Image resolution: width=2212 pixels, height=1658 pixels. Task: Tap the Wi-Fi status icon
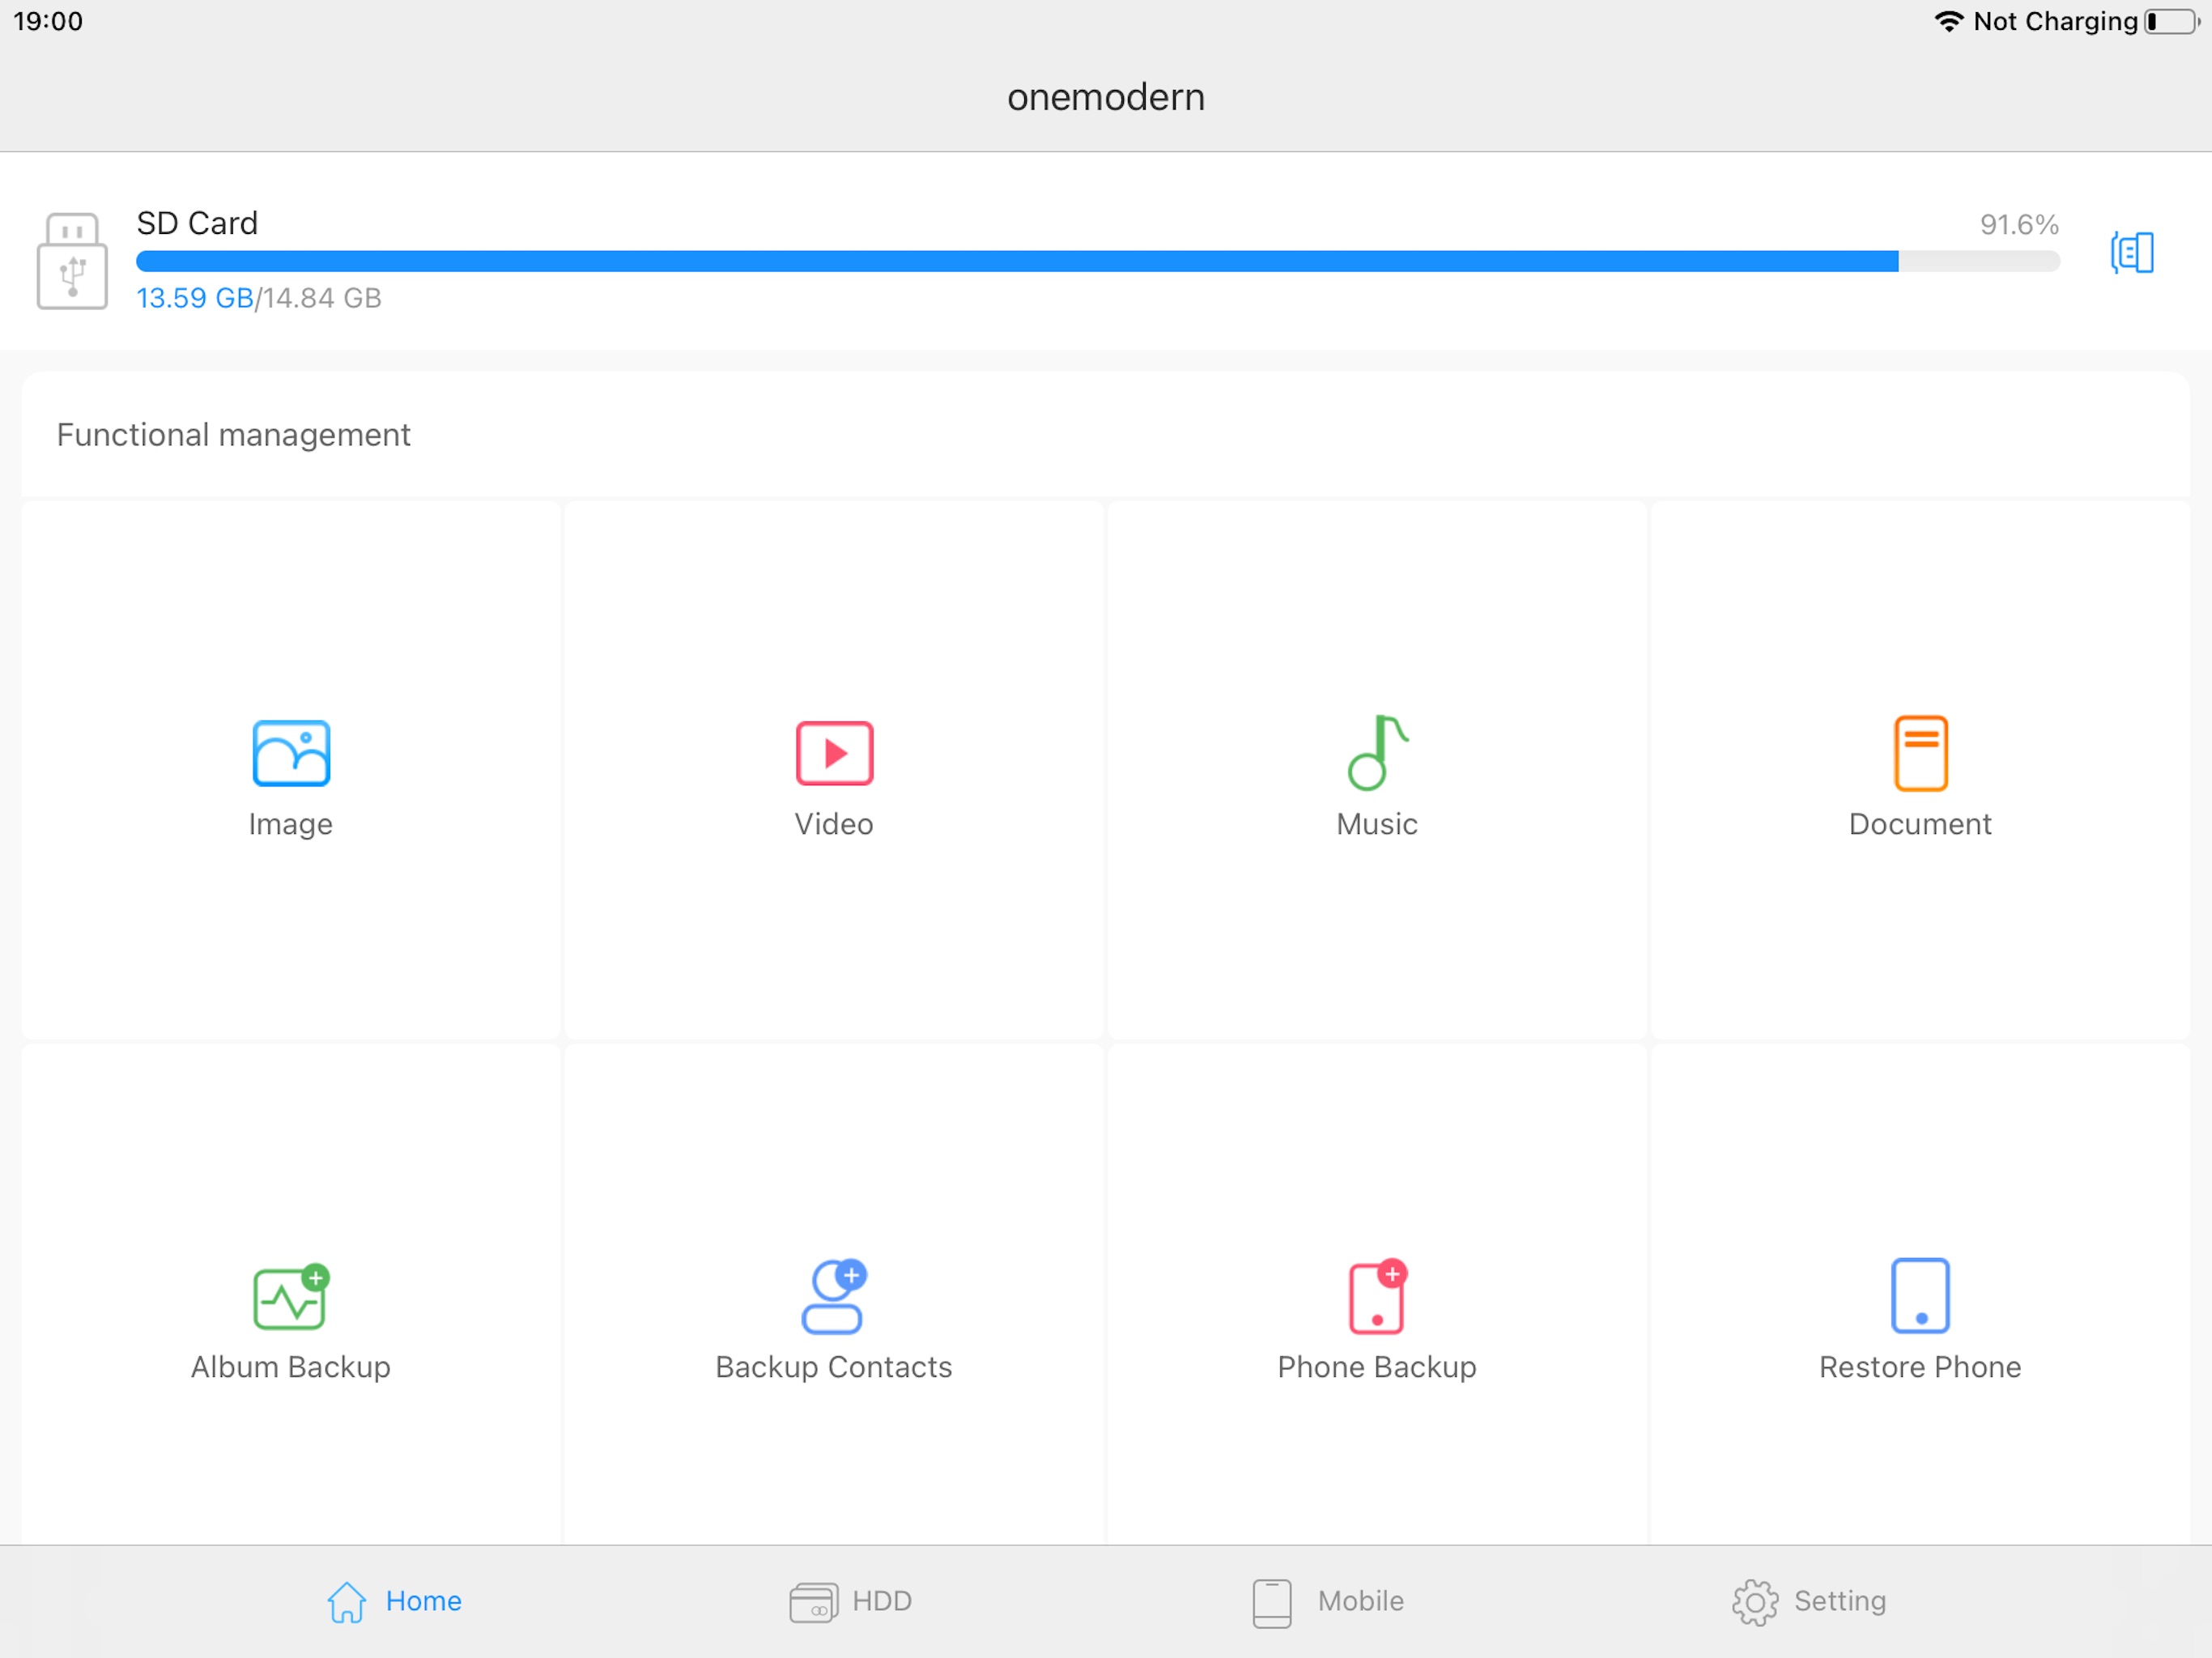(1948, 21)
